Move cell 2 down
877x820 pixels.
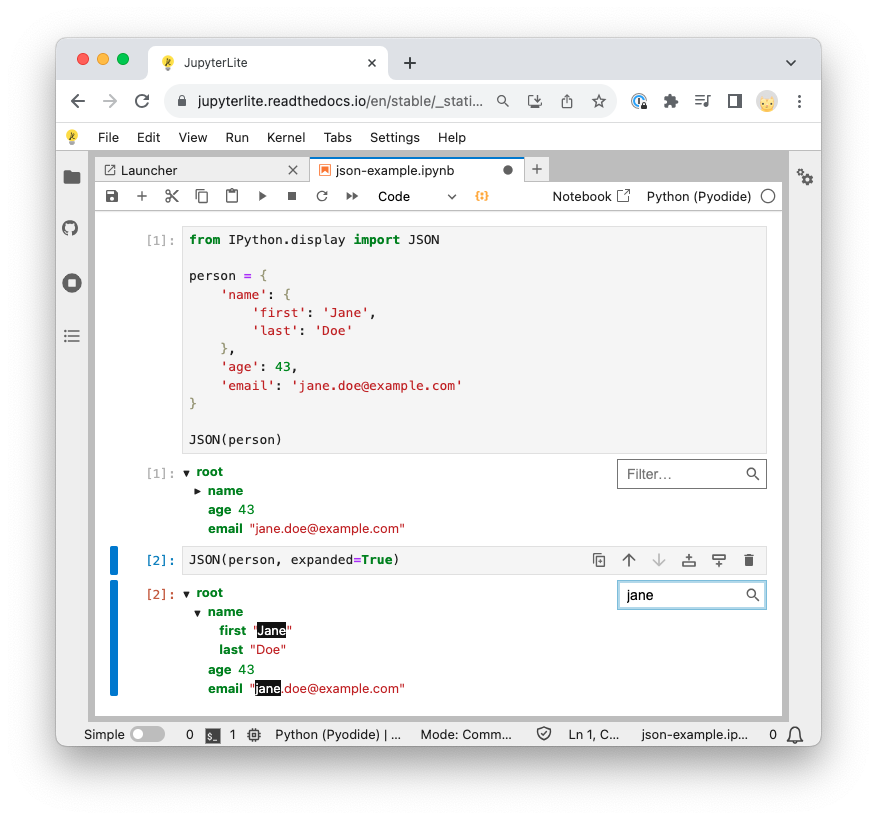coord(659,560)
